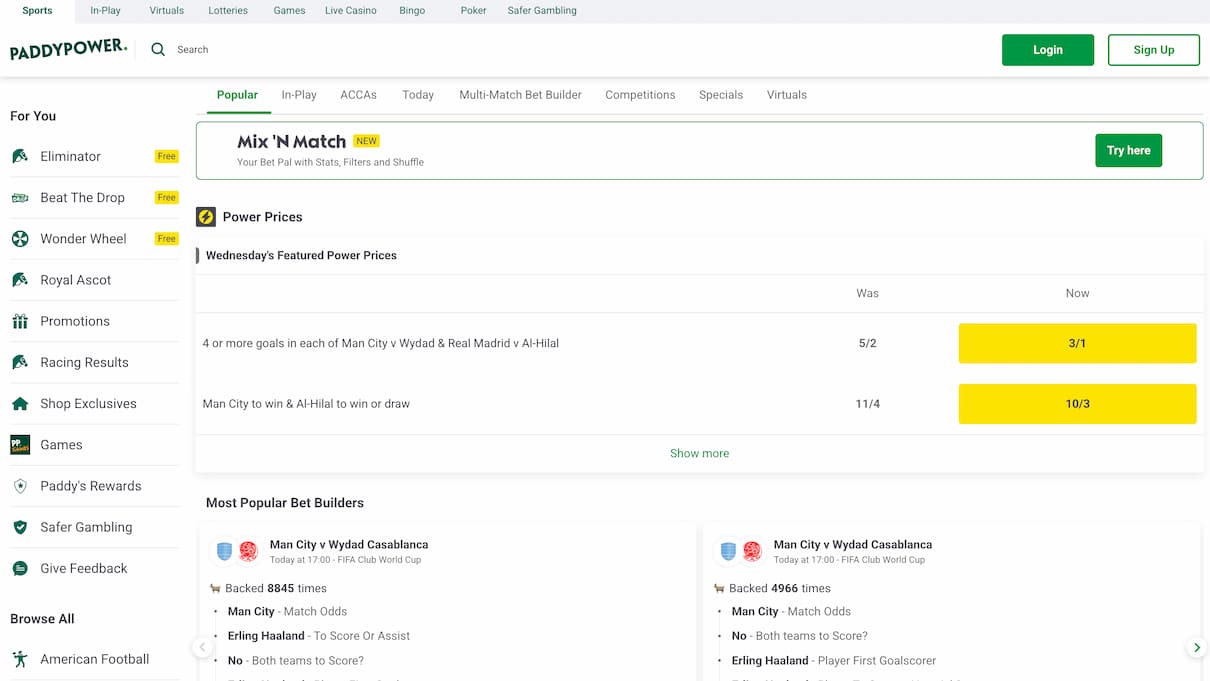
Task: Click the Beat The Drop icon
Action: [20, 198]
